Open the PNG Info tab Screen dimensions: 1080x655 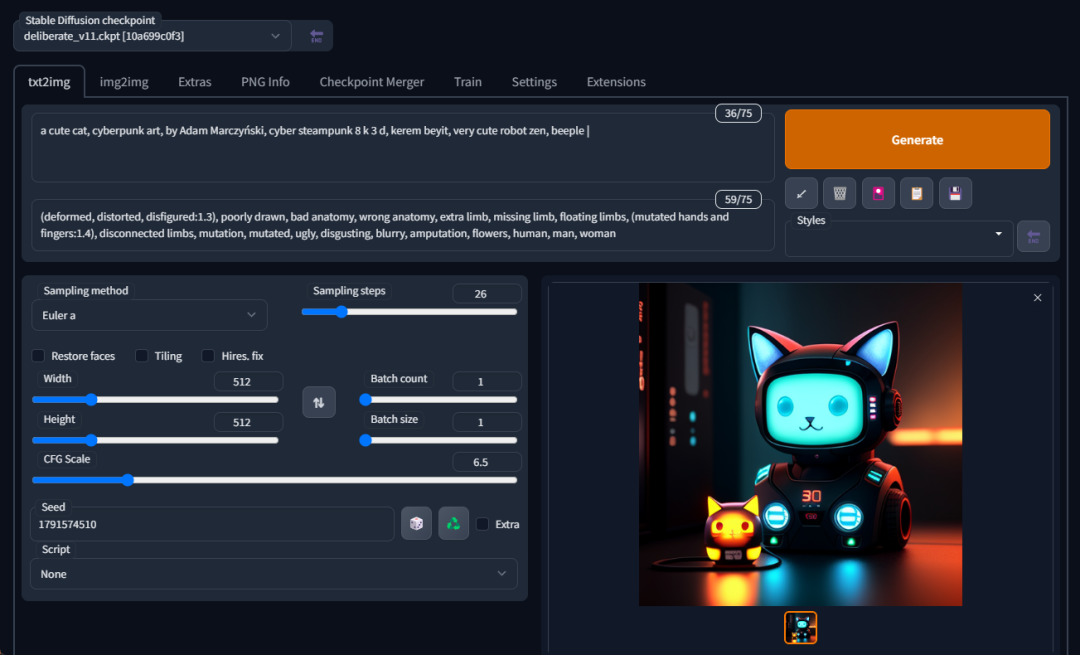tap(265, 82)
